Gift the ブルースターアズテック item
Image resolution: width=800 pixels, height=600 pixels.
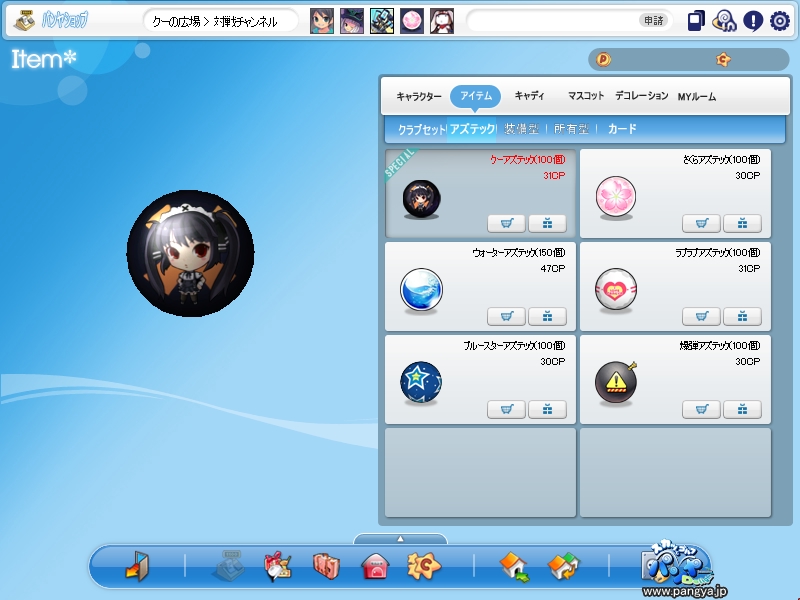click(x=547, y=409)
